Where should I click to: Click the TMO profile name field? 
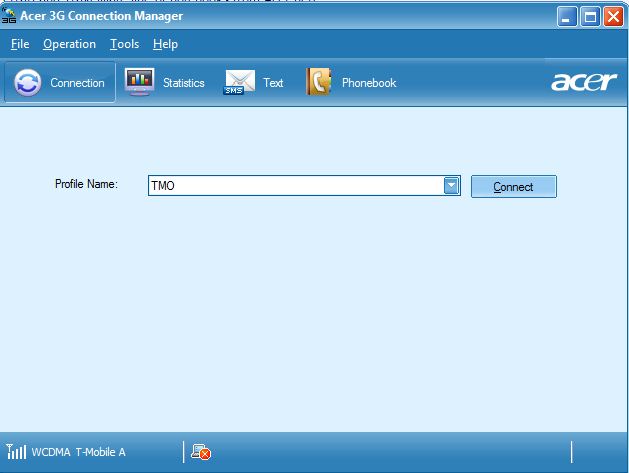304,186
